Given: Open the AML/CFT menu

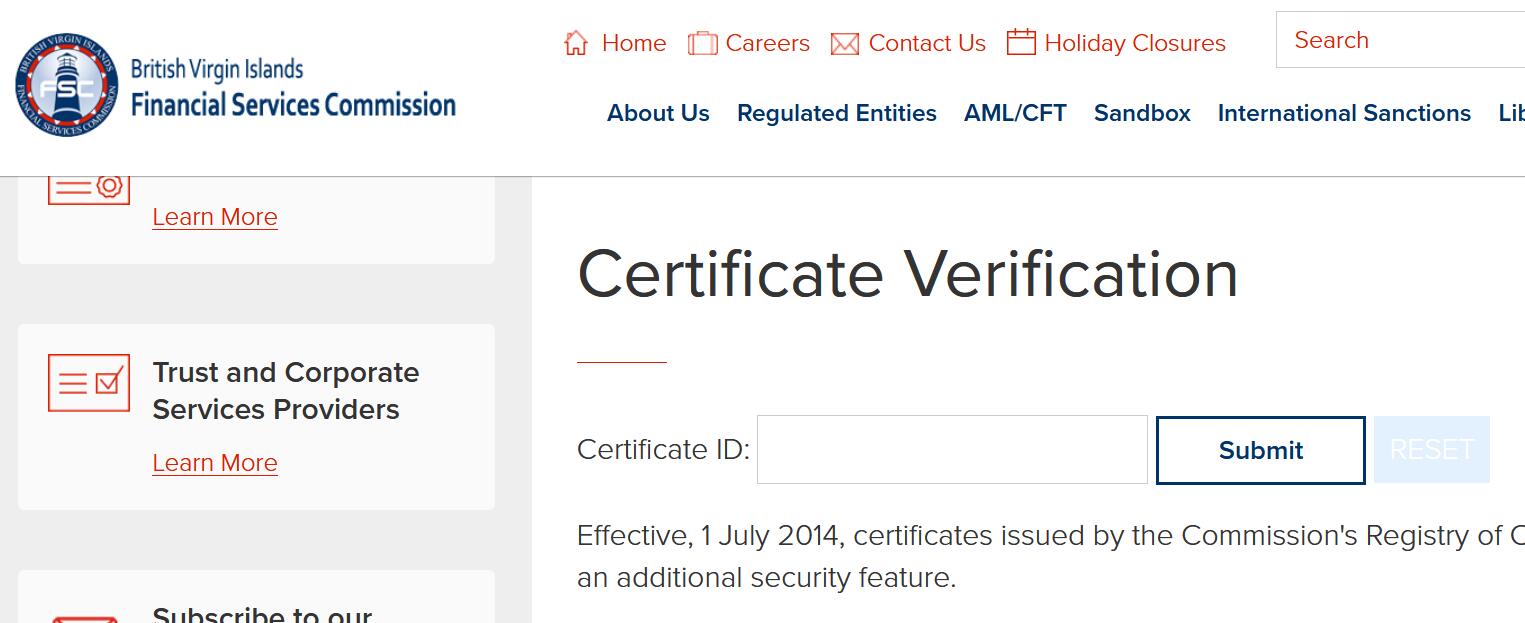Looking at the screenshot, I should (1015, 113).
